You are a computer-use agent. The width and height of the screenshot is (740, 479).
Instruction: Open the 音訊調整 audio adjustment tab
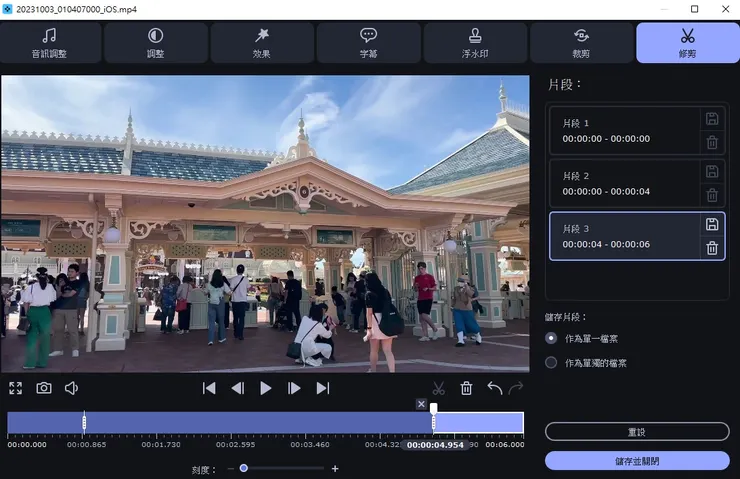50,42
